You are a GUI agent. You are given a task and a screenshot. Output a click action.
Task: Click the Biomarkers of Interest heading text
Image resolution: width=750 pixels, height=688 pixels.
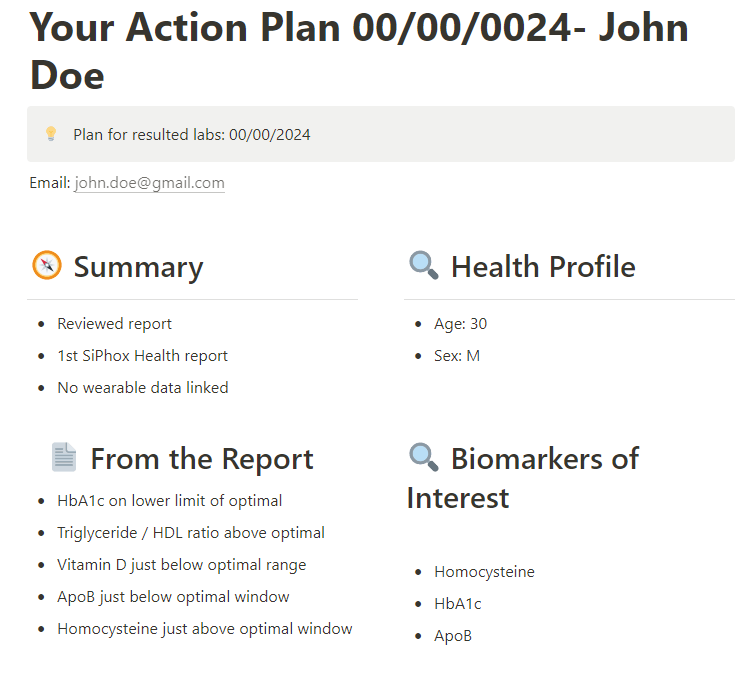tap(544, 459)
